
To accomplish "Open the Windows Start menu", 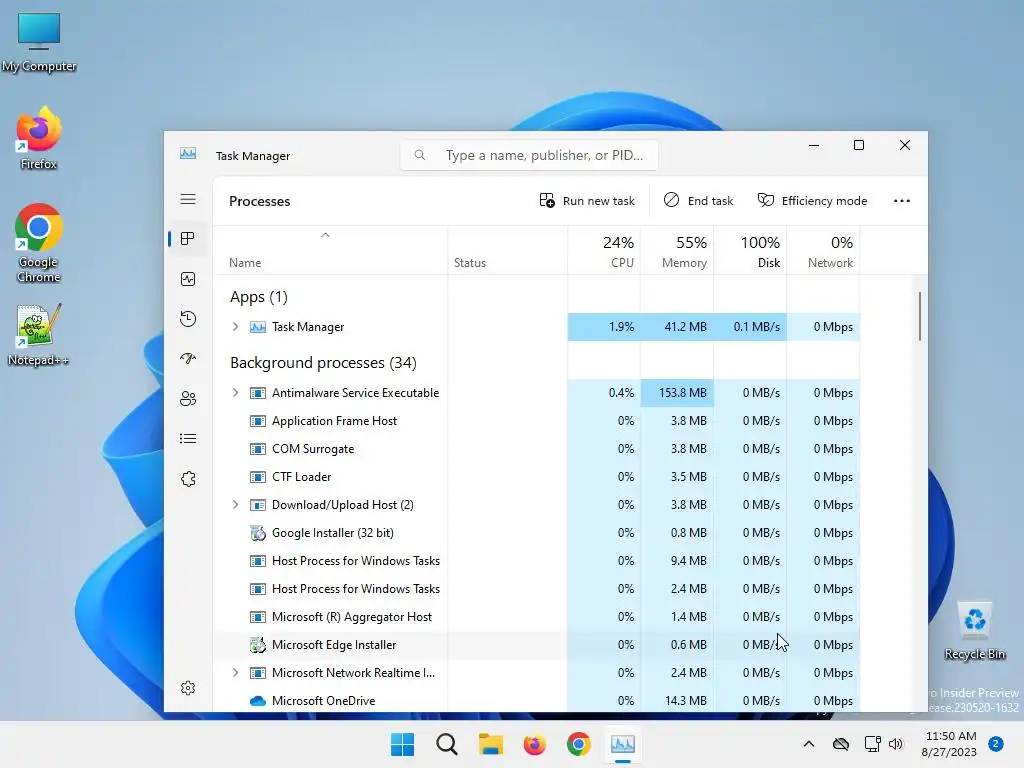I will (402, 744).
